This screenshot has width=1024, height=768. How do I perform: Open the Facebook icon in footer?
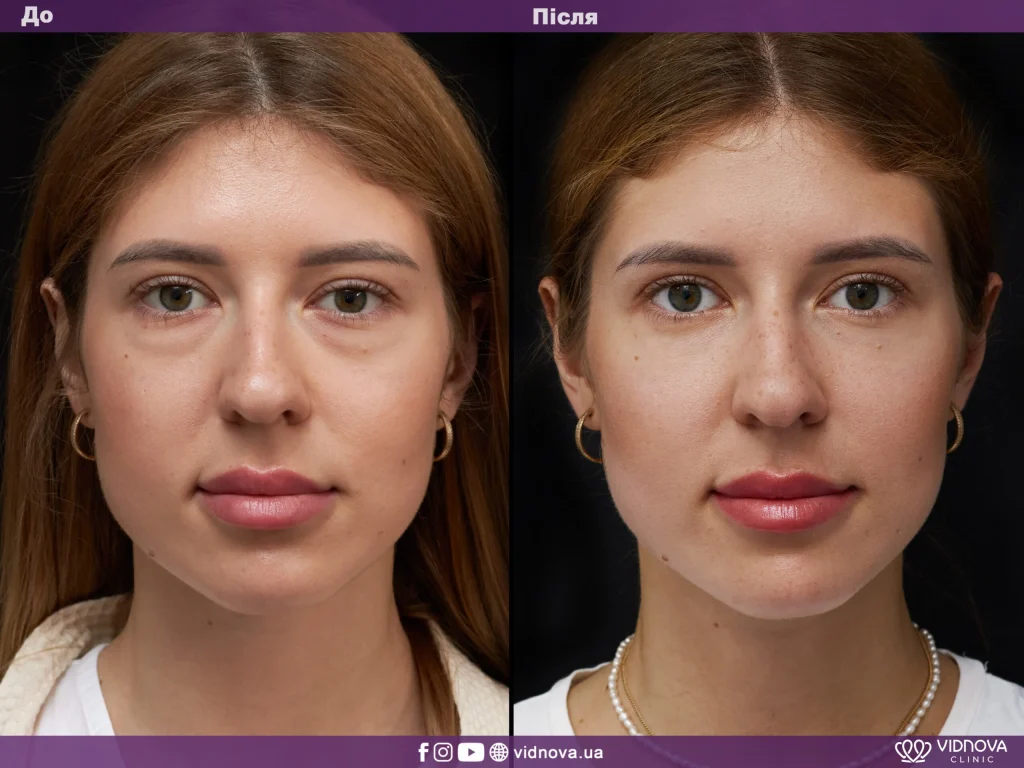(x=423, y=752)
